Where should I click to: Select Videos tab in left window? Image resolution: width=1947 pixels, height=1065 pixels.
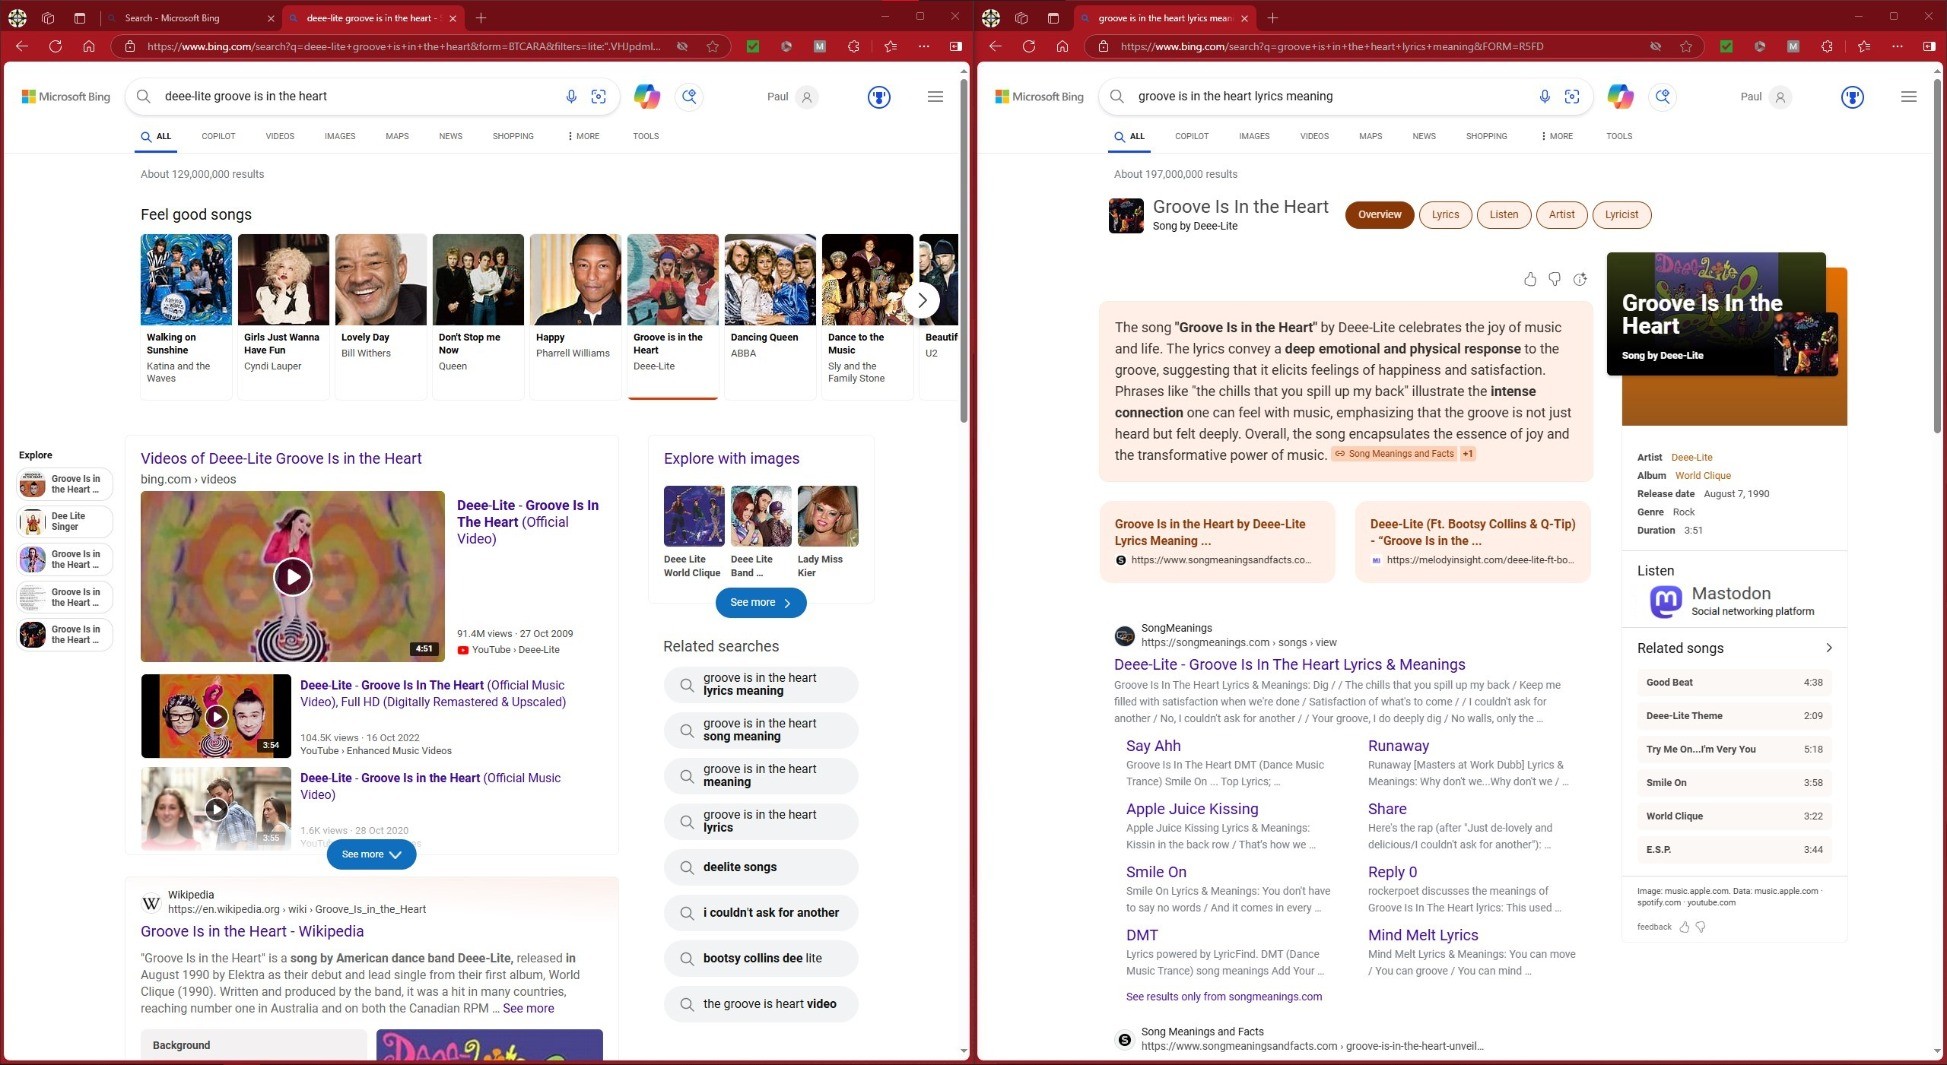point(280,136)
